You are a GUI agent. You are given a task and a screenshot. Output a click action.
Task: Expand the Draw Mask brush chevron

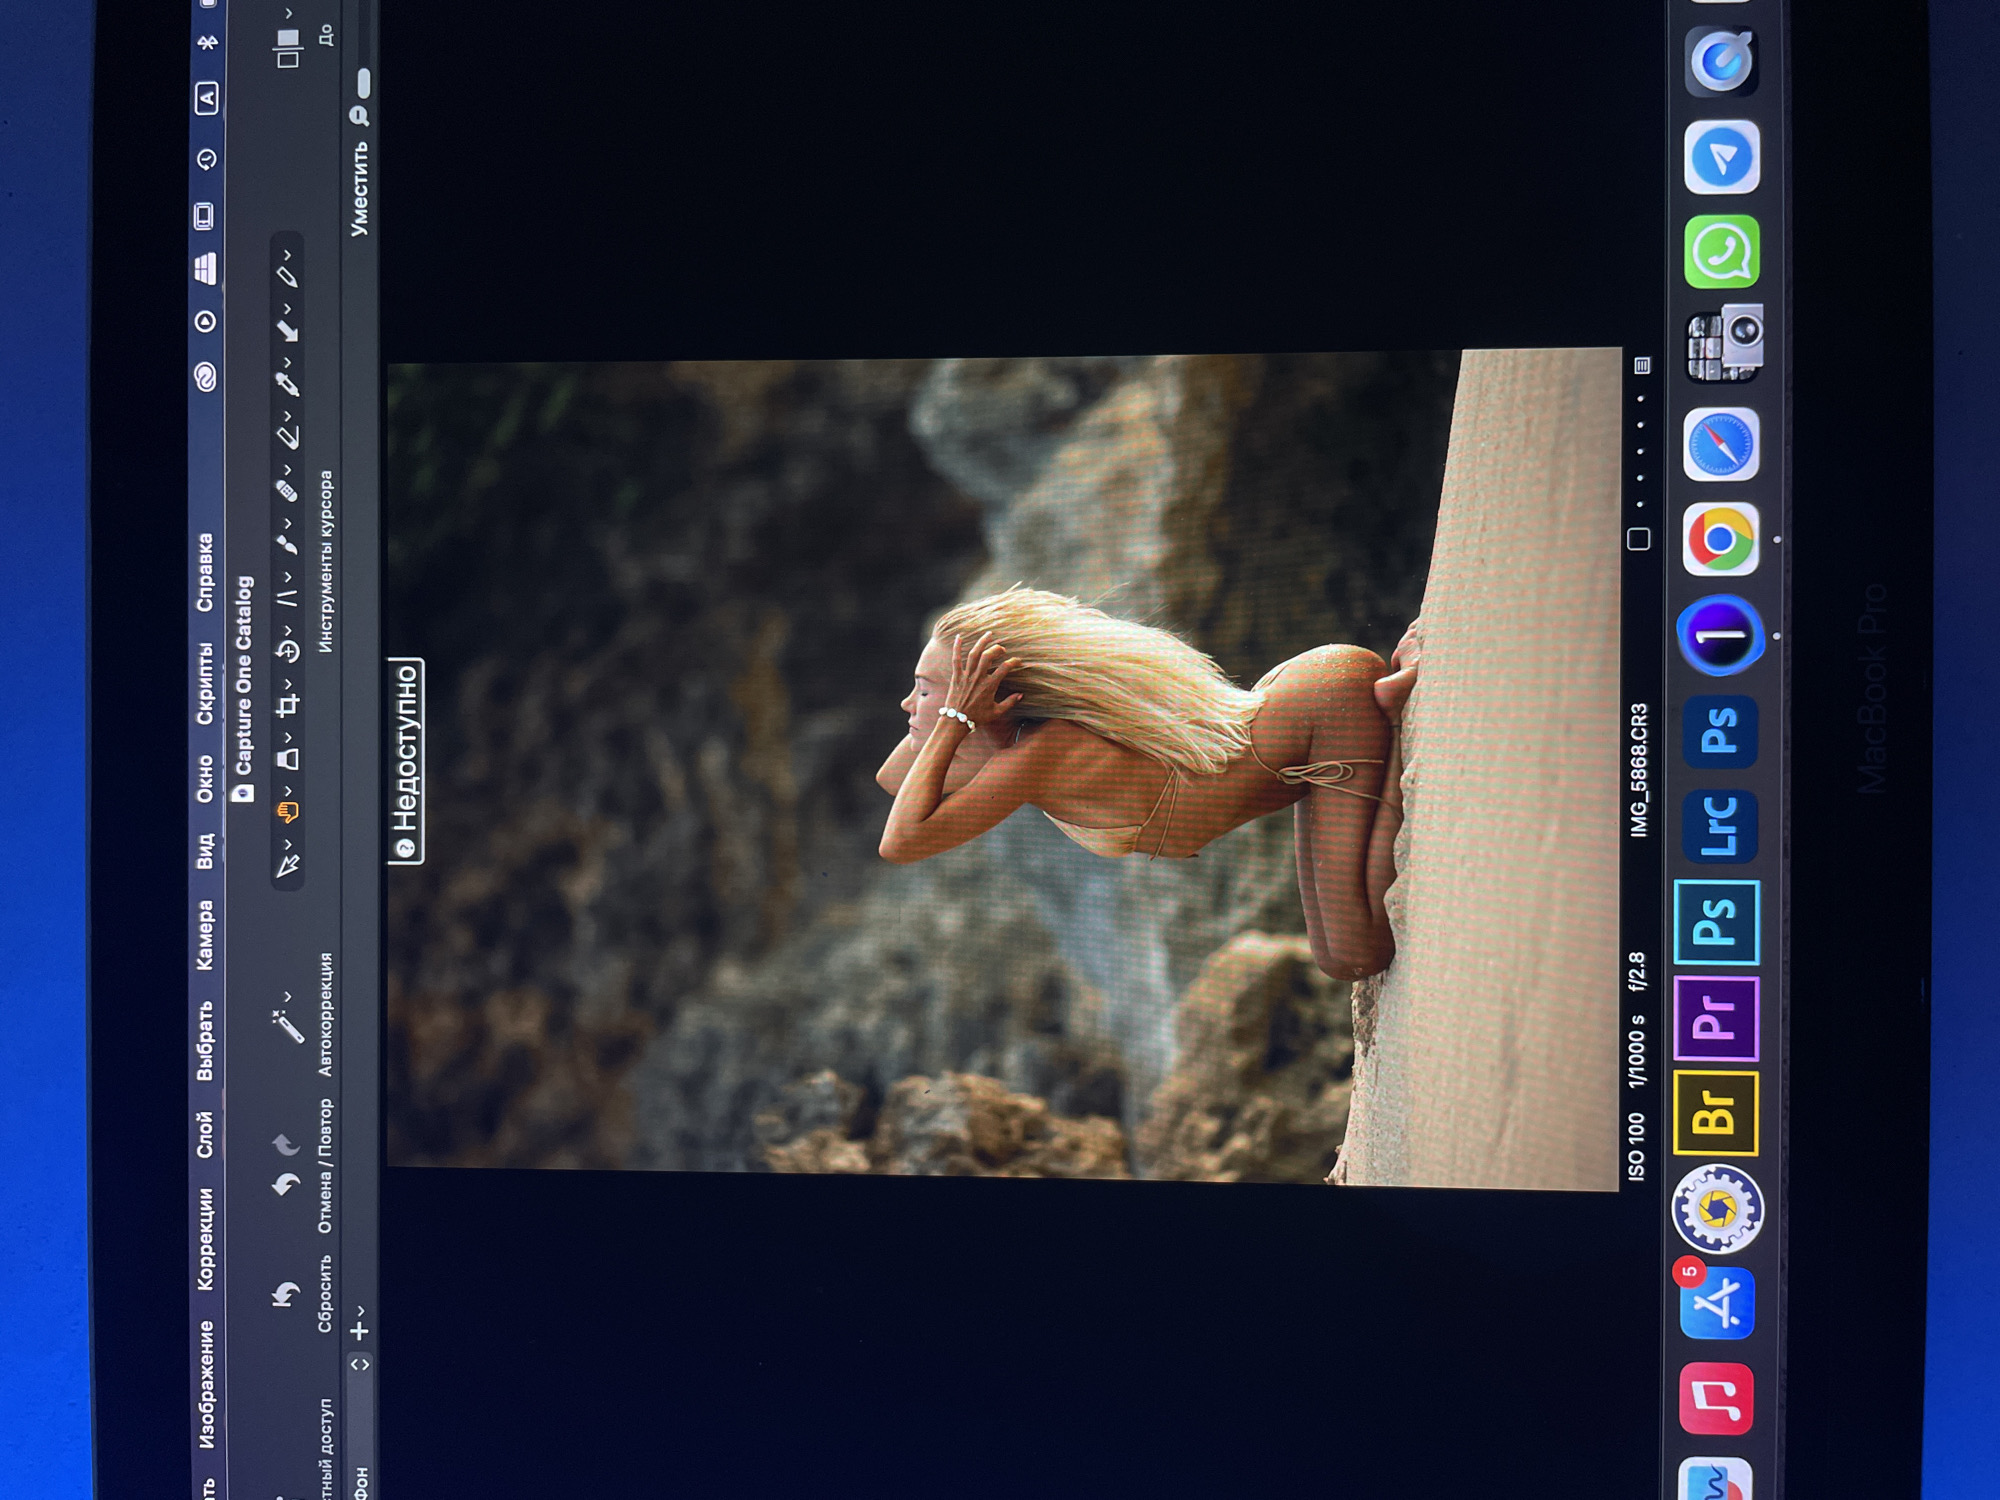tap(287, 523)
